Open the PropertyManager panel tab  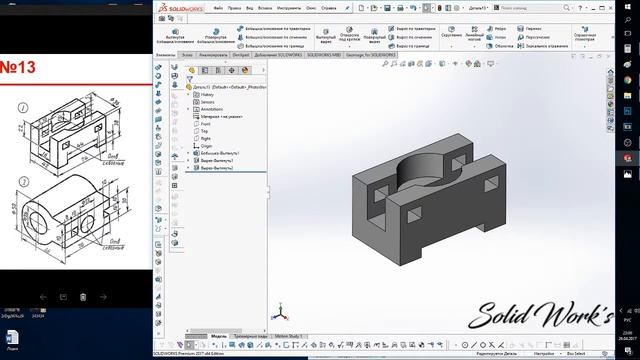coord(205,70)
